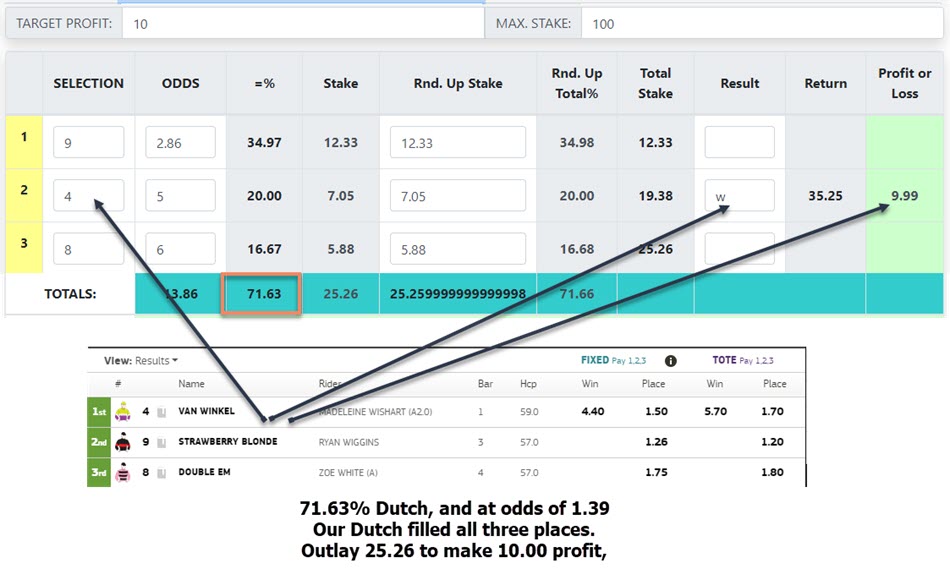Click the row 3 Rnd. Up Stake field
Viewport: 950px width, 569px height.
click(x=457, y=249)
